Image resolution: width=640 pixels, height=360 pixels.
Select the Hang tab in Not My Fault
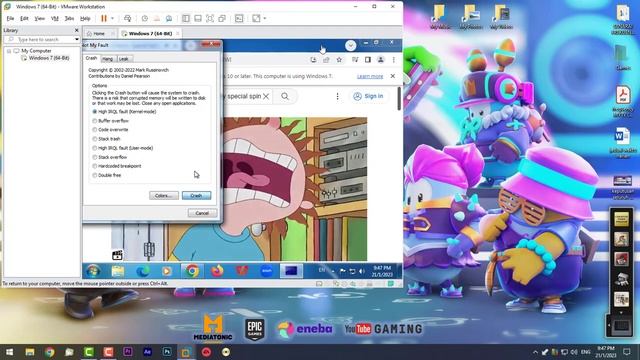tap(107, 59)
